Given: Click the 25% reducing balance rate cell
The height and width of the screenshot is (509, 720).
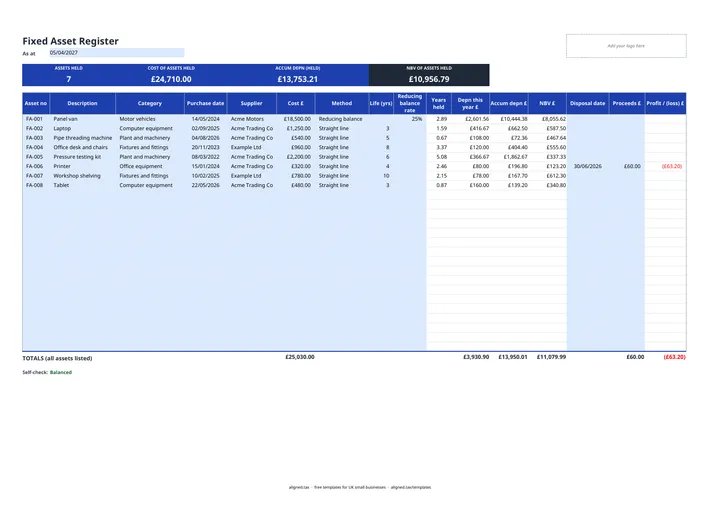Looking at the screenshot, I should (410, 119).
